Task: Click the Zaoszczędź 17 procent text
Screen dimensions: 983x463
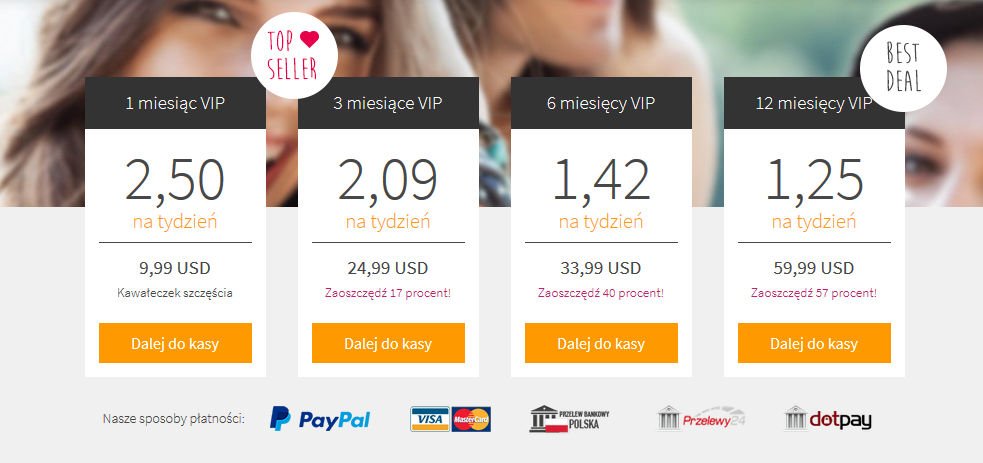Action: (388, 293)
